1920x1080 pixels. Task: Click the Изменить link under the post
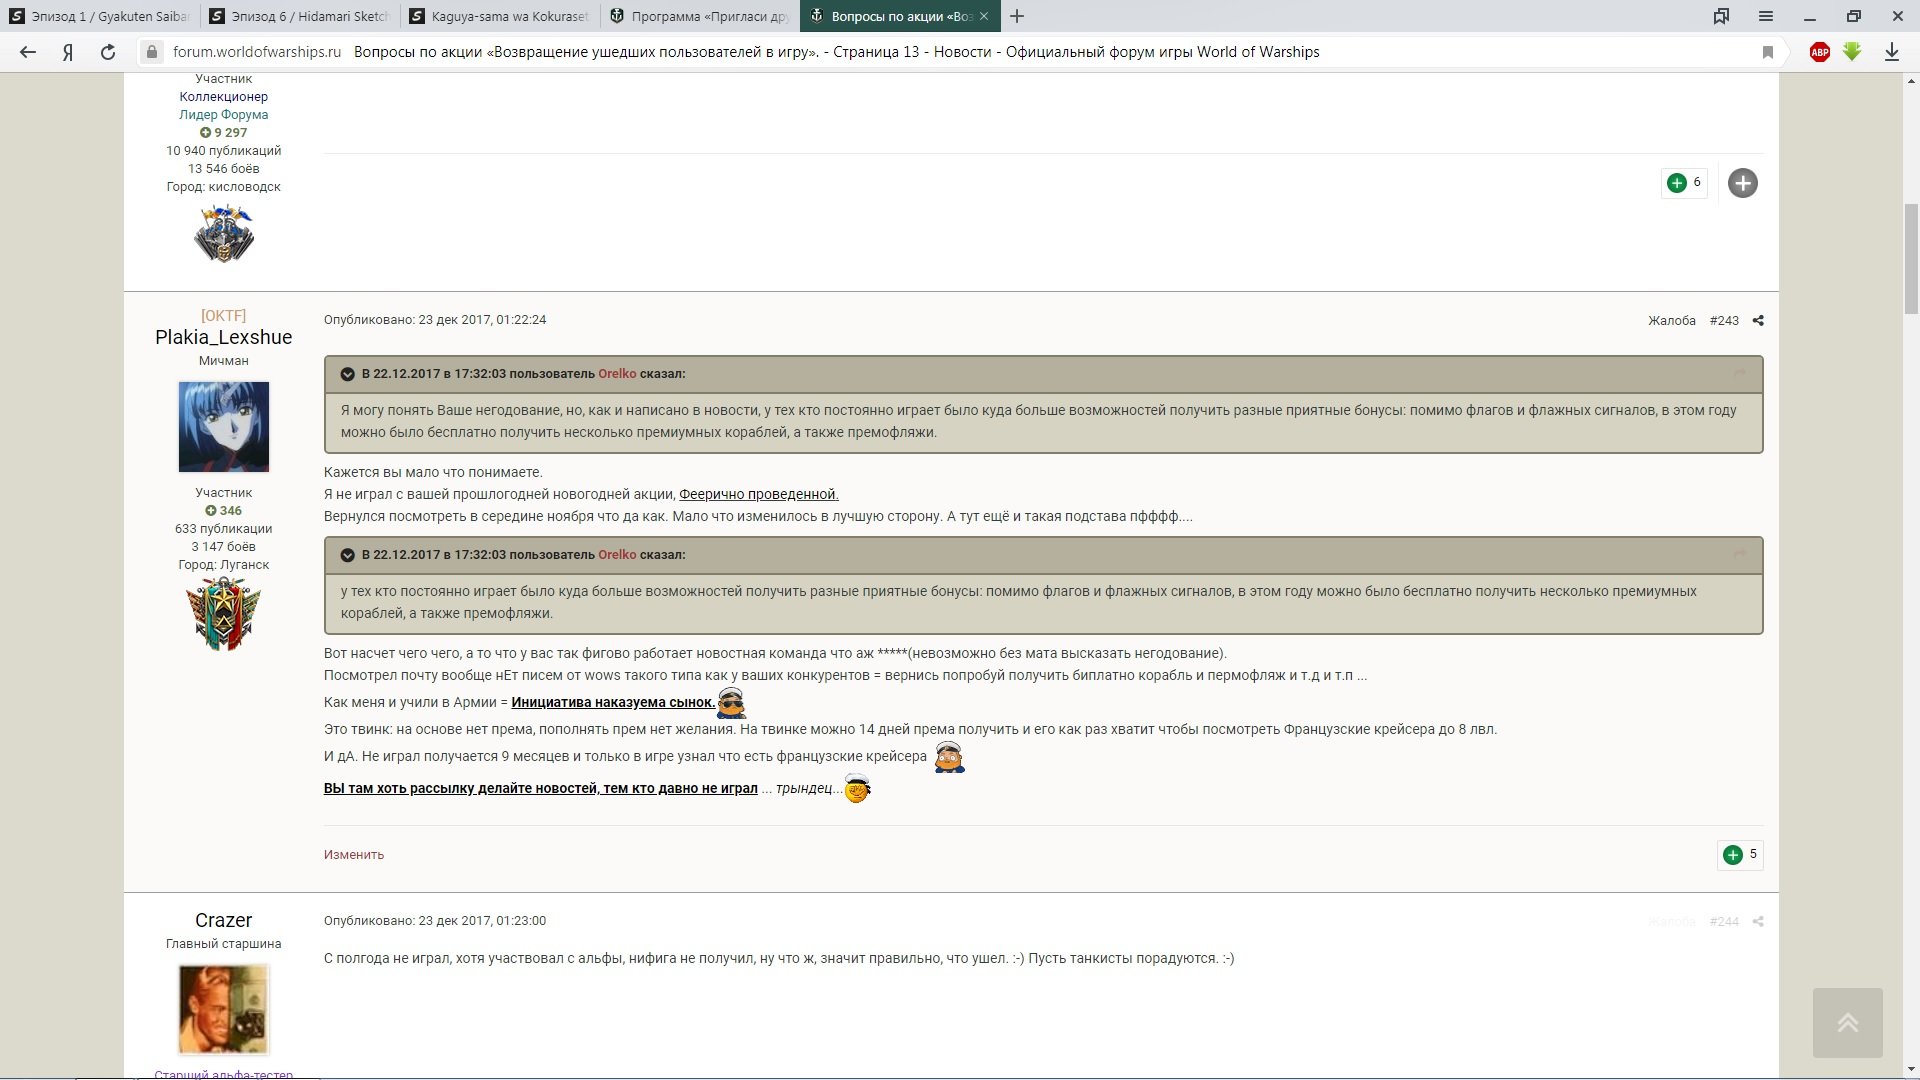tap(353, 855)
